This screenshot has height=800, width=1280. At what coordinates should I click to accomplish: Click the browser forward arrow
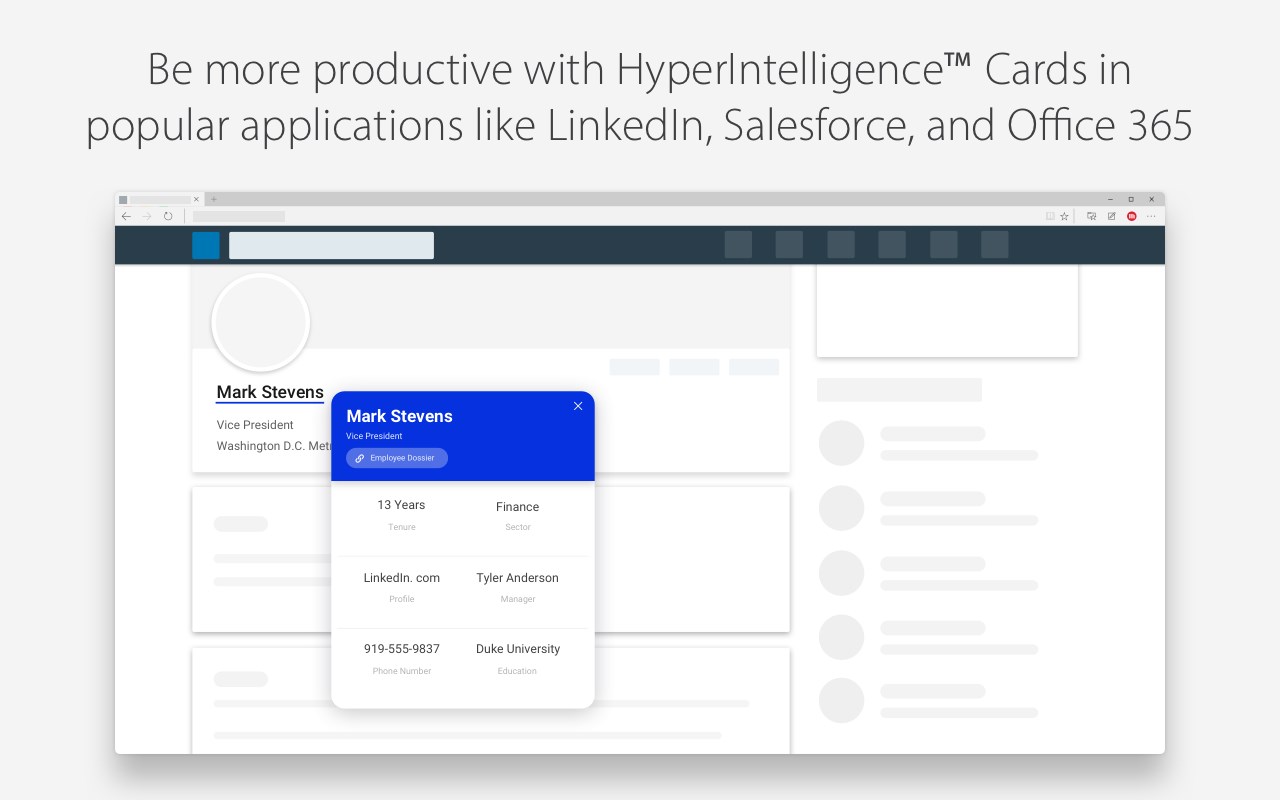point(147,216)
